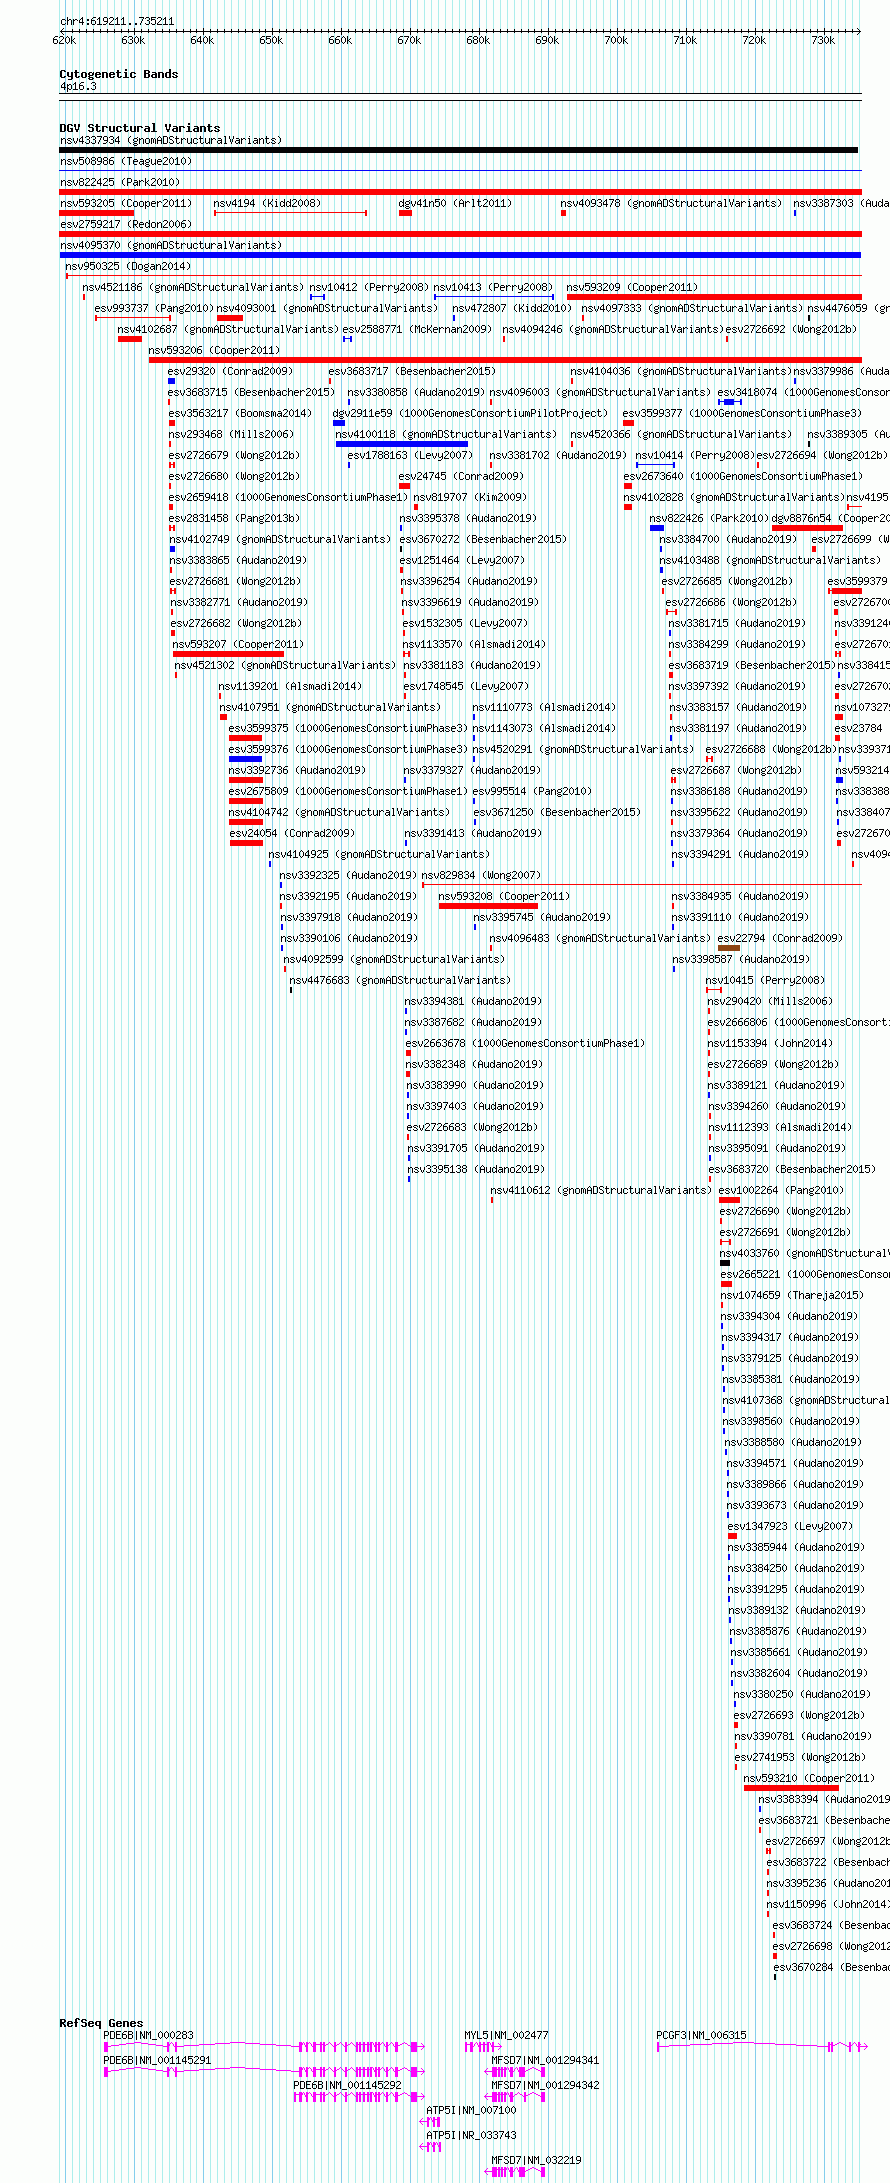Click the Cytogenetic Bands track title
Image resolution: width=890 pixels, height=2183 pixels.
coord(119,74)
